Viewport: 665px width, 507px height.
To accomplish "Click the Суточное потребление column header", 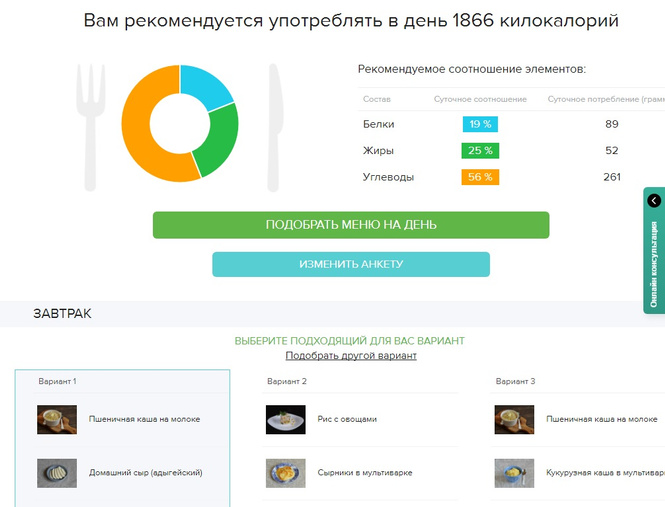I will pos(606,99).
